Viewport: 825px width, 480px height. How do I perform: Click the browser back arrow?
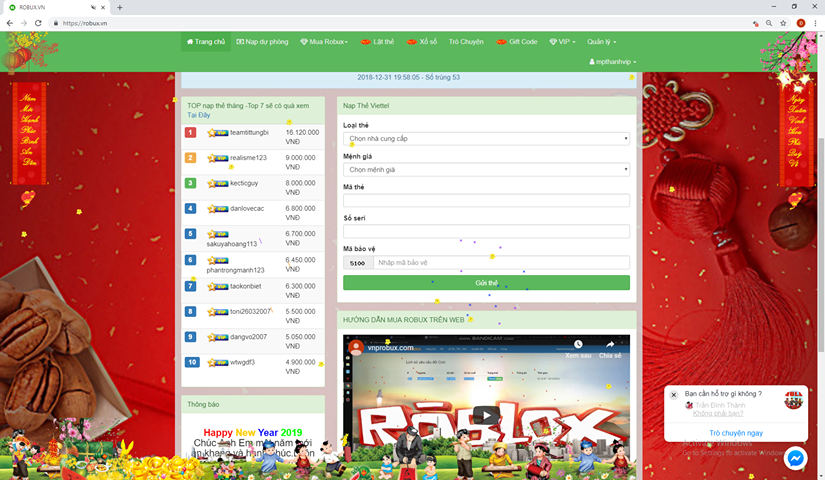(9, 23)
